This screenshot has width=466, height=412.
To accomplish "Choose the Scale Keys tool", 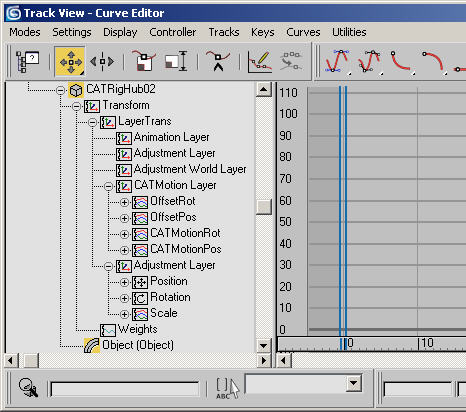I will (x=145, y=62).
